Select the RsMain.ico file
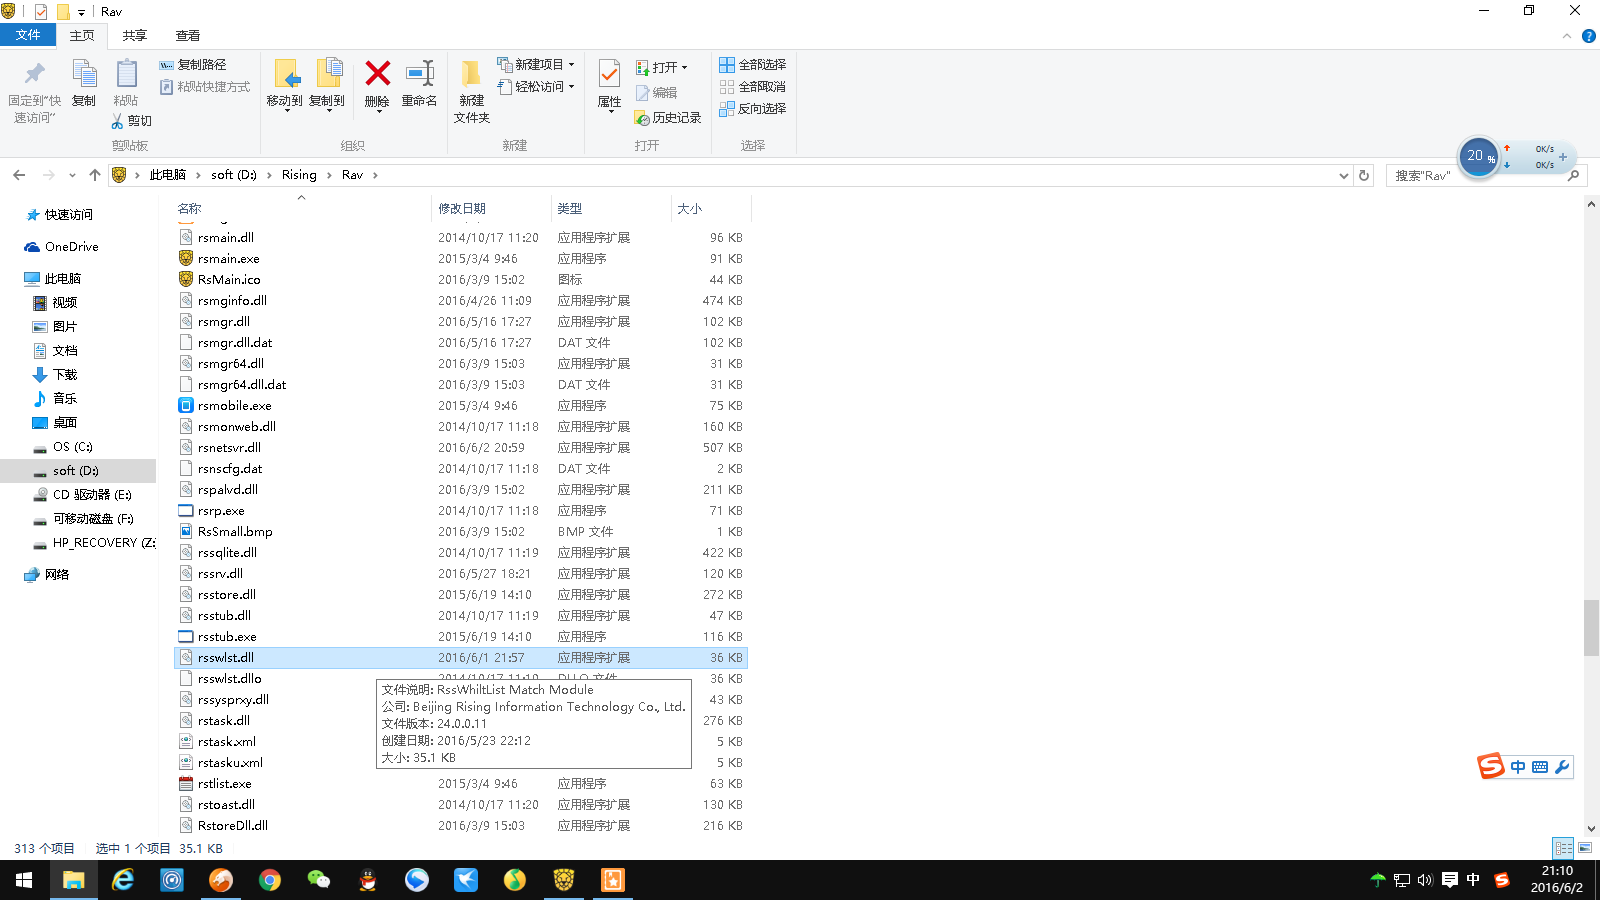 coord(229,280)
